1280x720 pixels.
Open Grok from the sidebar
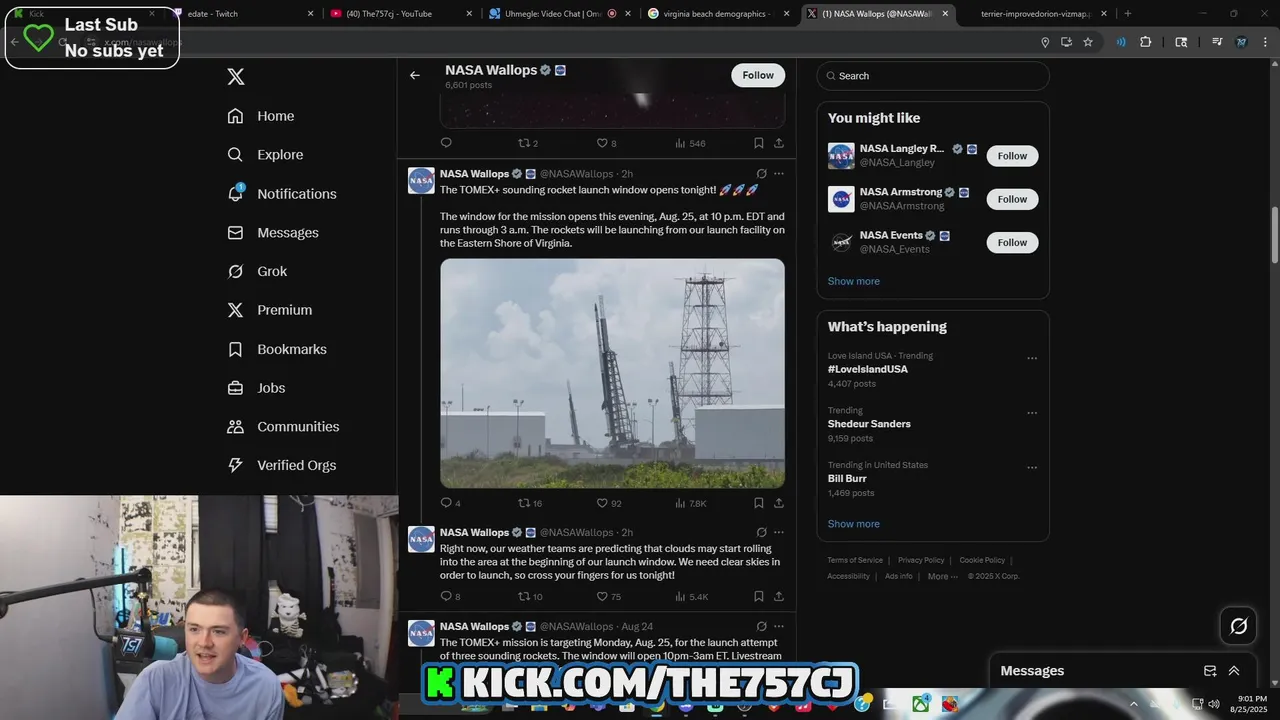pyautogui.click(x=257, y=272)
